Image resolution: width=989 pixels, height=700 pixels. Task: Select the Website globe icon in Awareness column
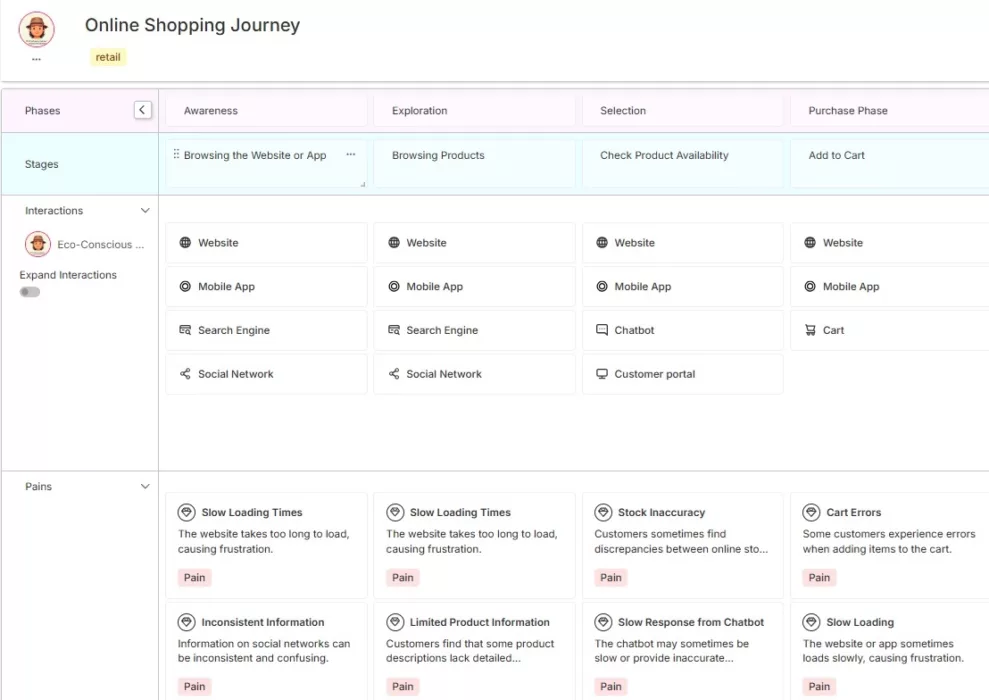(x=187, y=242)
